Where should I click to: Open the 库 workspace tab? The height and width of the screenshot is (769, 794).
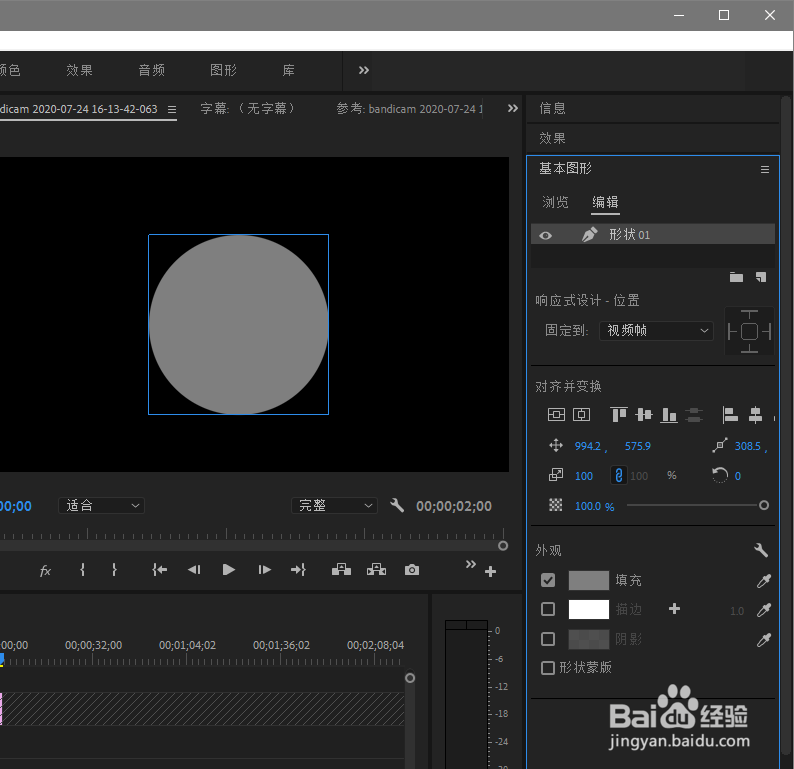(x=288, y=70)
